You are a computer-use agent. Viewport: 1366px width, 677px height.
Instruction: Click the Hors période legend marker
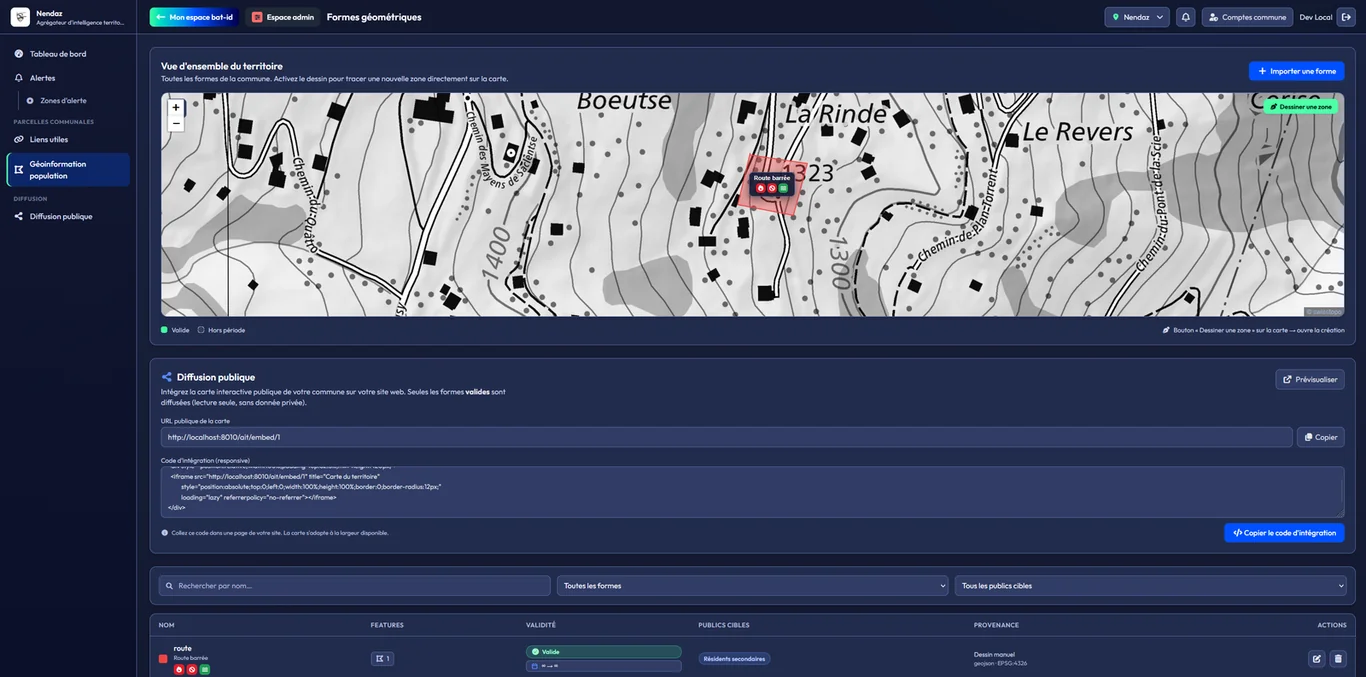point(201,330)
